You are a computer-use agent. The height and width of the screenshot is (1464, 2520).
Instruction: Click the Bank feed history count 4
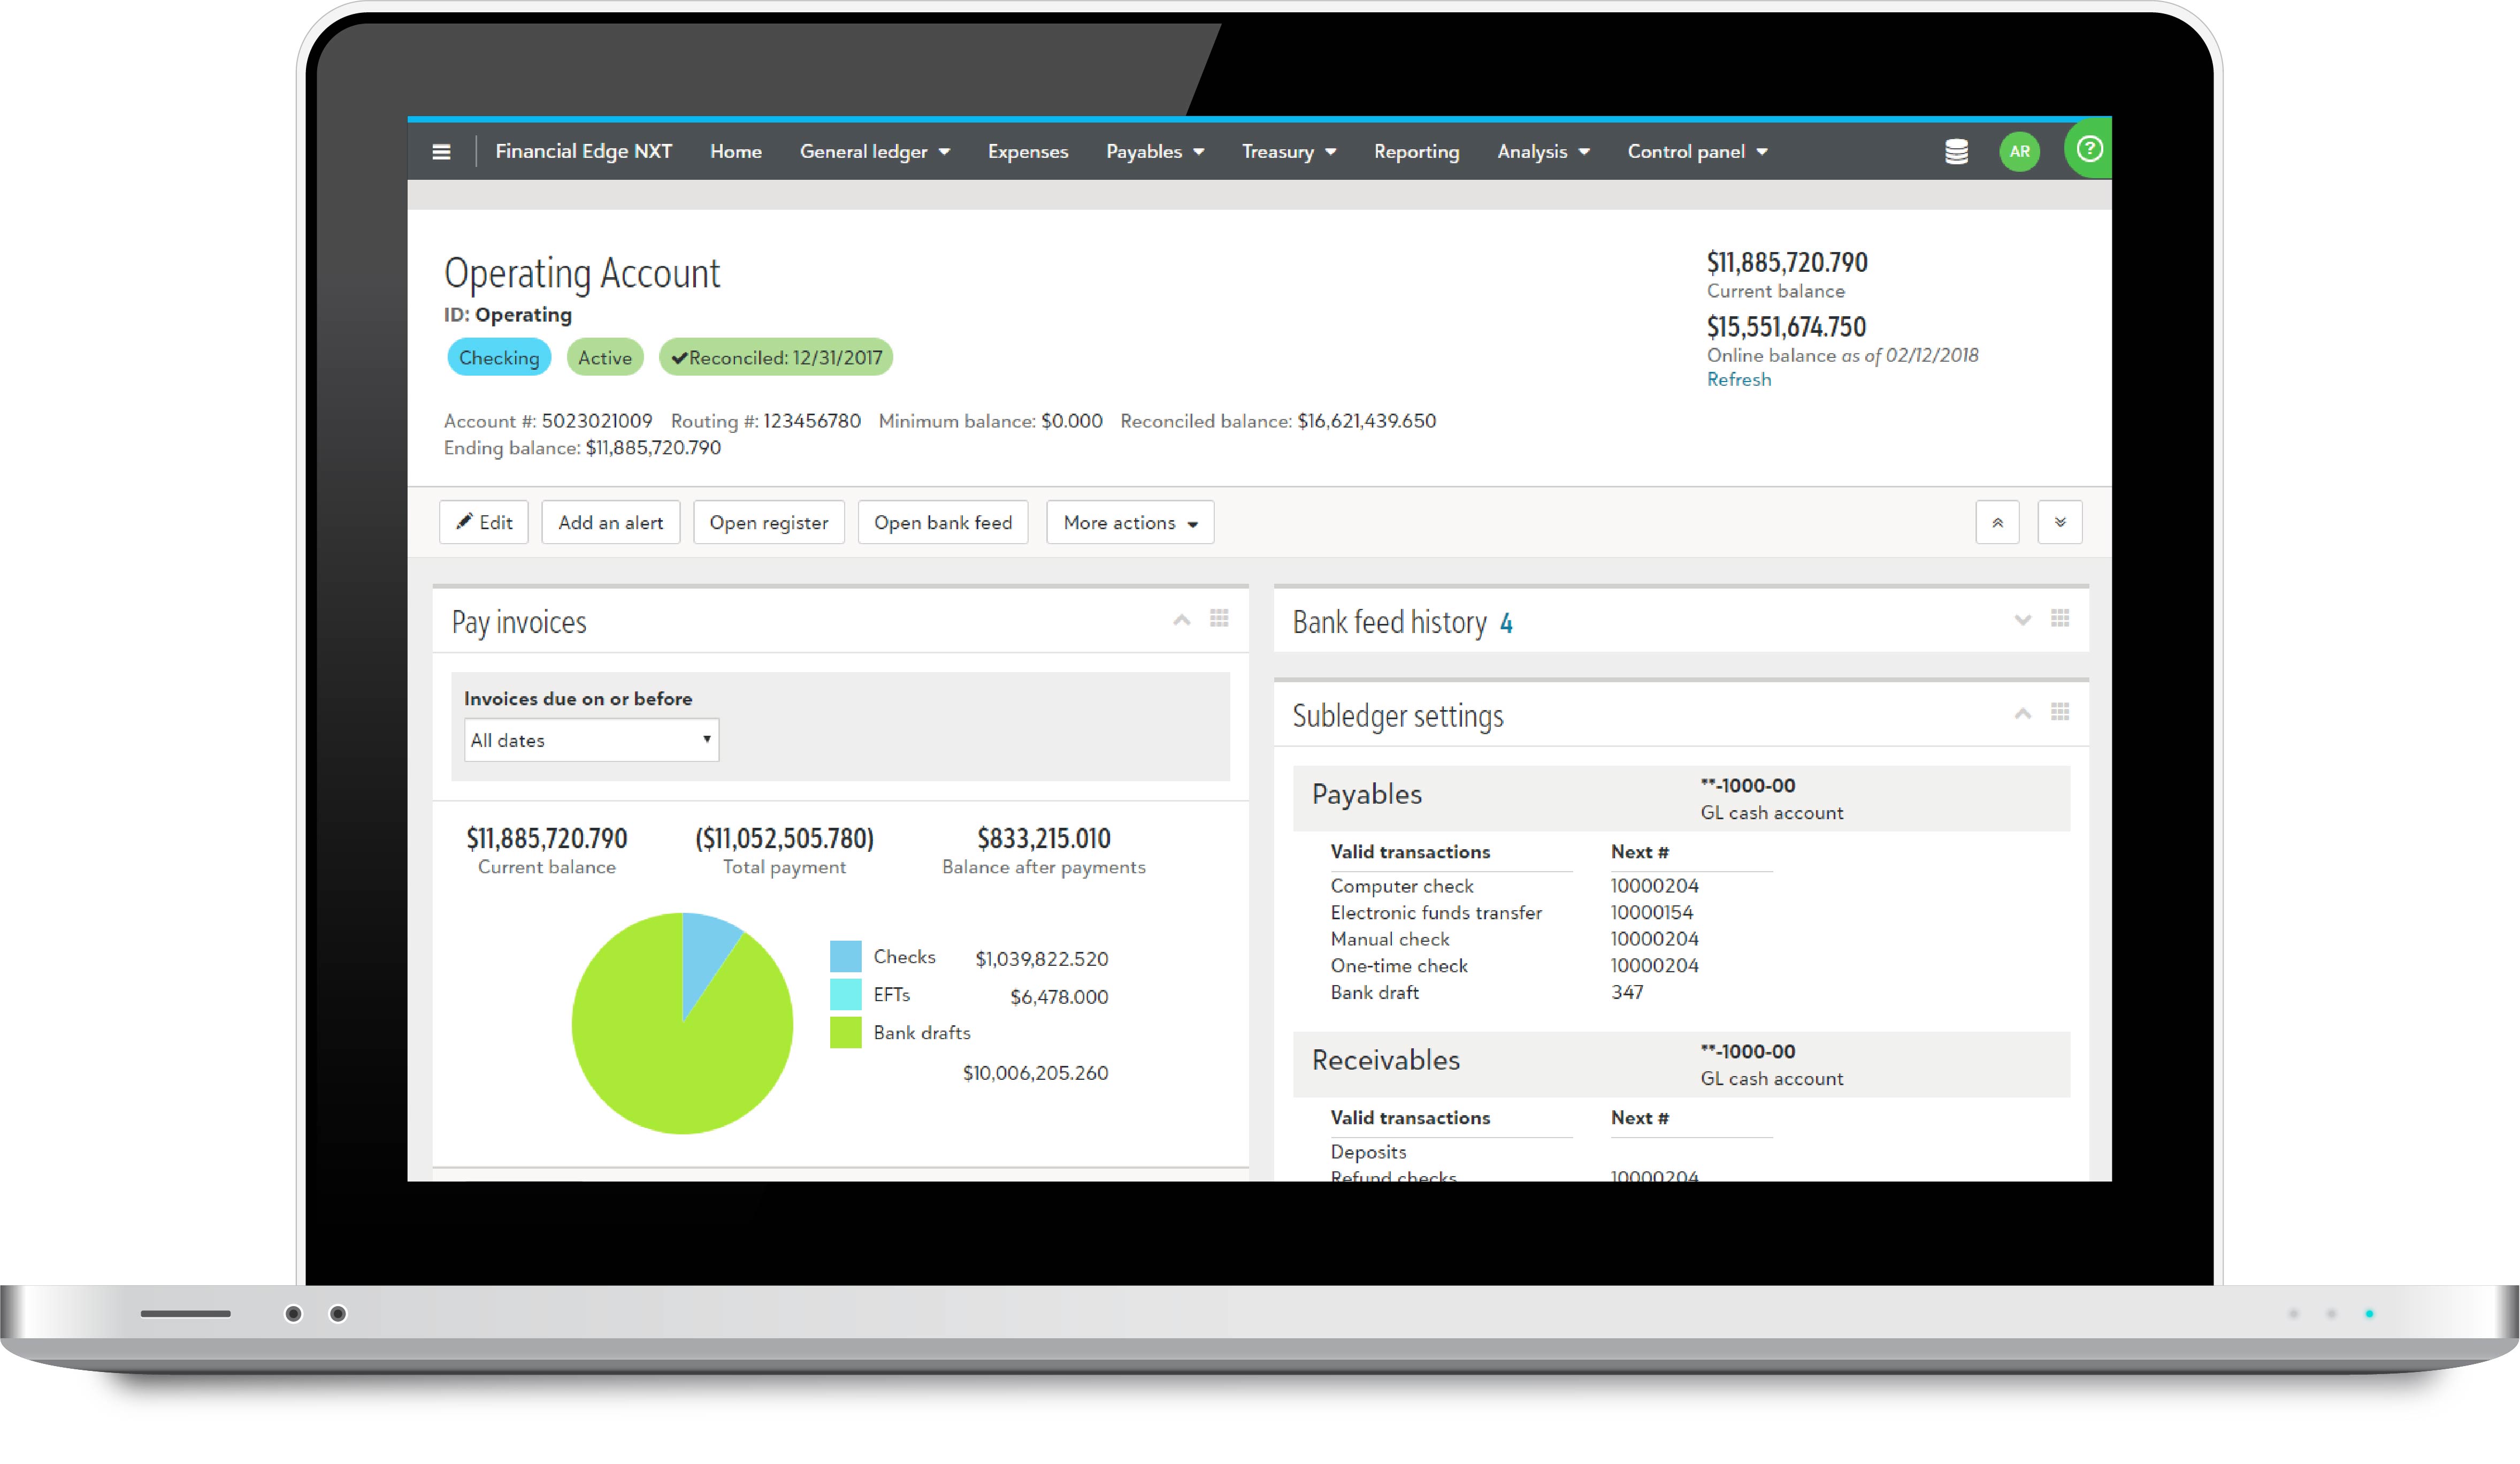[x=1506, y=624]
